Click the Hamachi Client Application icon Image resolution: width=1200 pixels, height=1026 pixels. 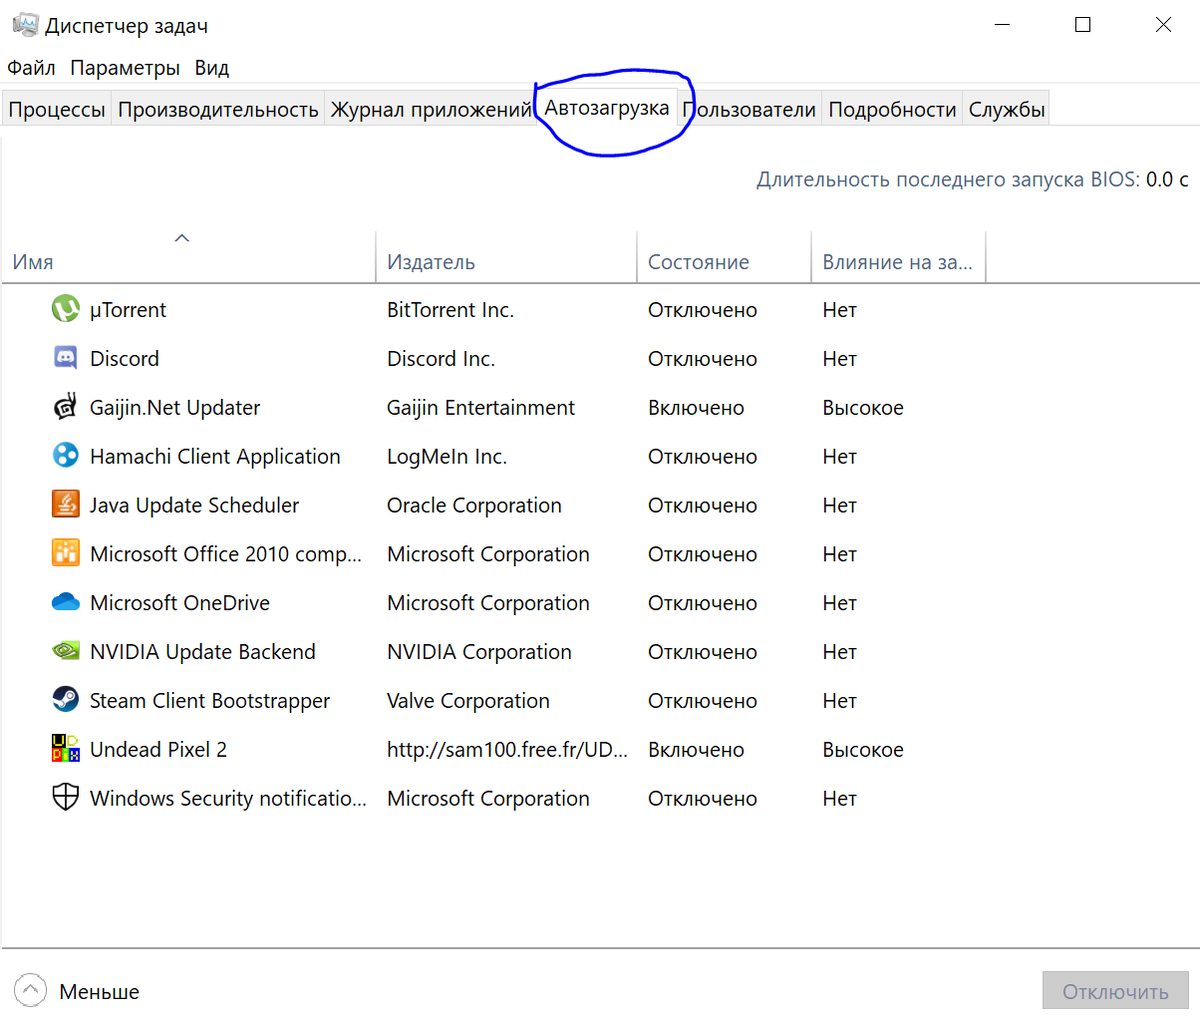pos(65,456)
